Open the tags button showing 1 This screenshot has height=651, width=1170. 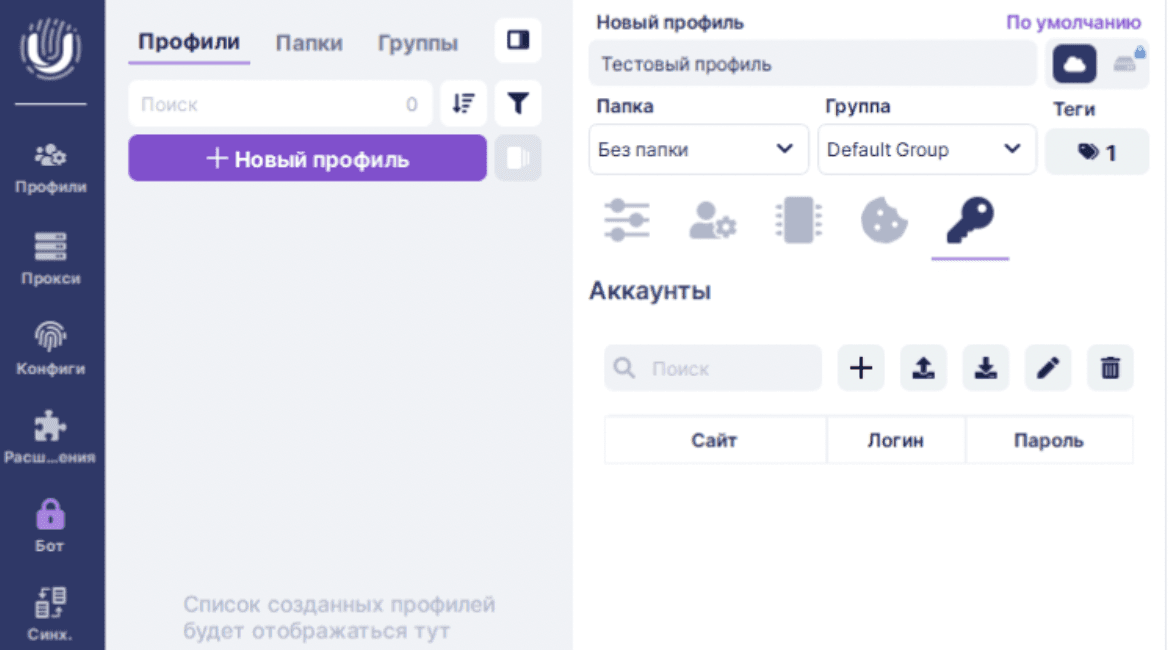[x=1097, y=152]
